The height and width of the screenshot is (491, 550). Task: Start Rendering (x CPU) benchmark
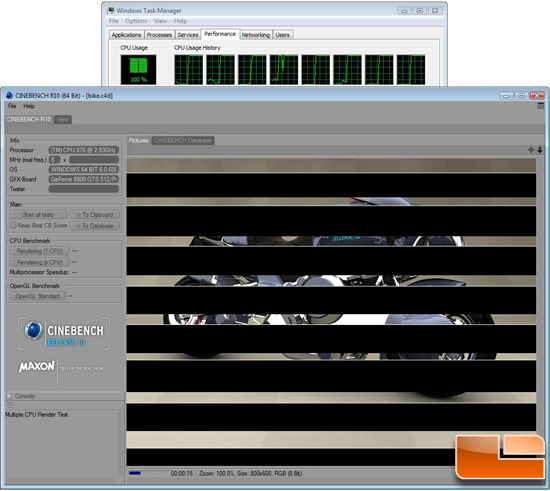(x=40, y=262)
